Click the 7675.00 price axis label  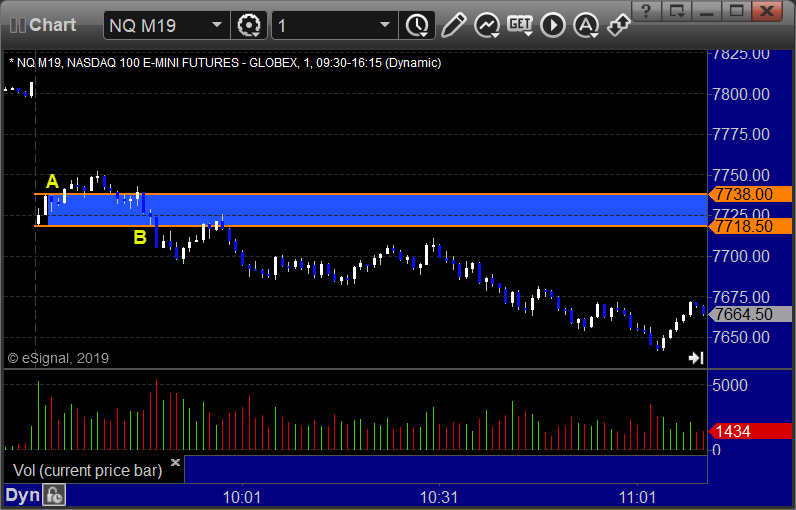click(x=741, y=297)
